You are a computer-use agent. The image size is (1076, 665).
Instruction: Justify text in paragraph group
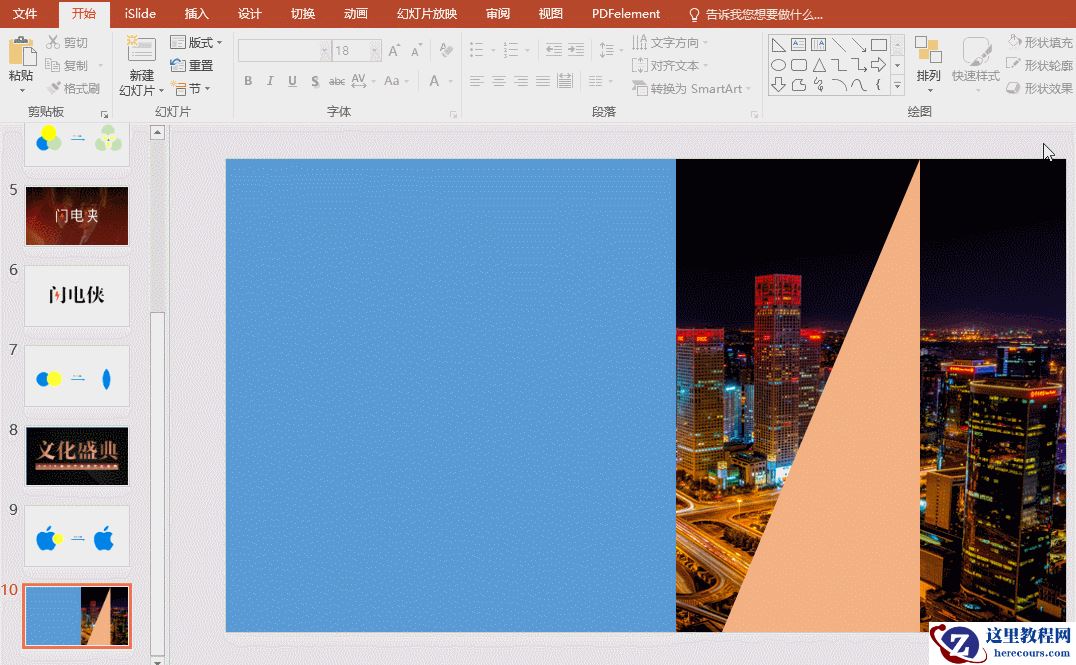543,81
